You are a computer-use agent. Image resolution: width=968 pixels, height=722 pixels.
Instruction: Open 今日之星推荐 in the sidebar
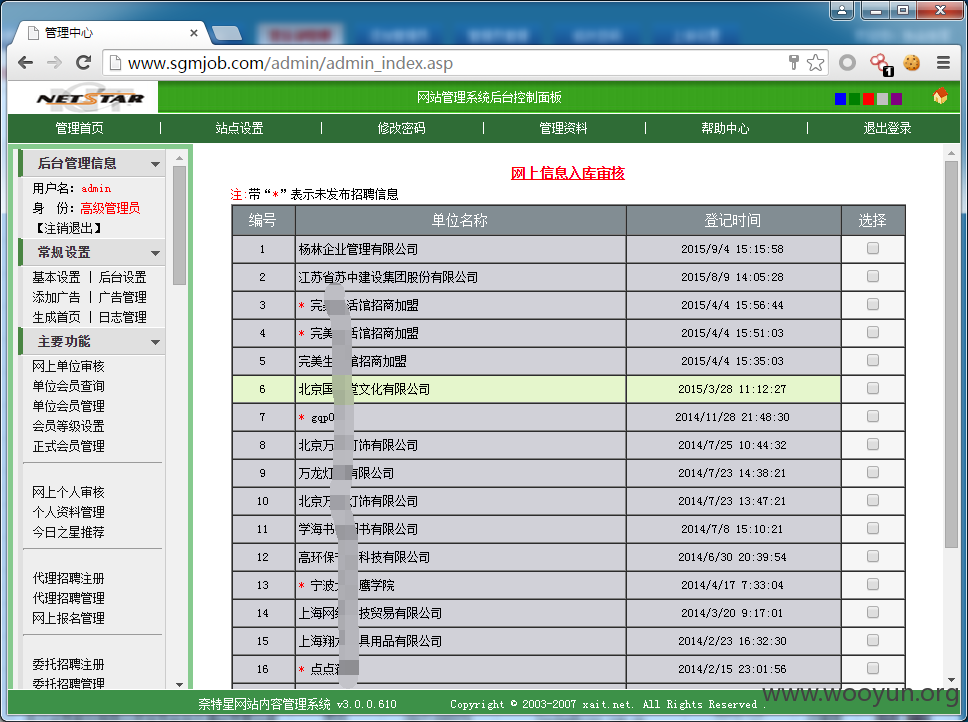[x=69, y=532]
